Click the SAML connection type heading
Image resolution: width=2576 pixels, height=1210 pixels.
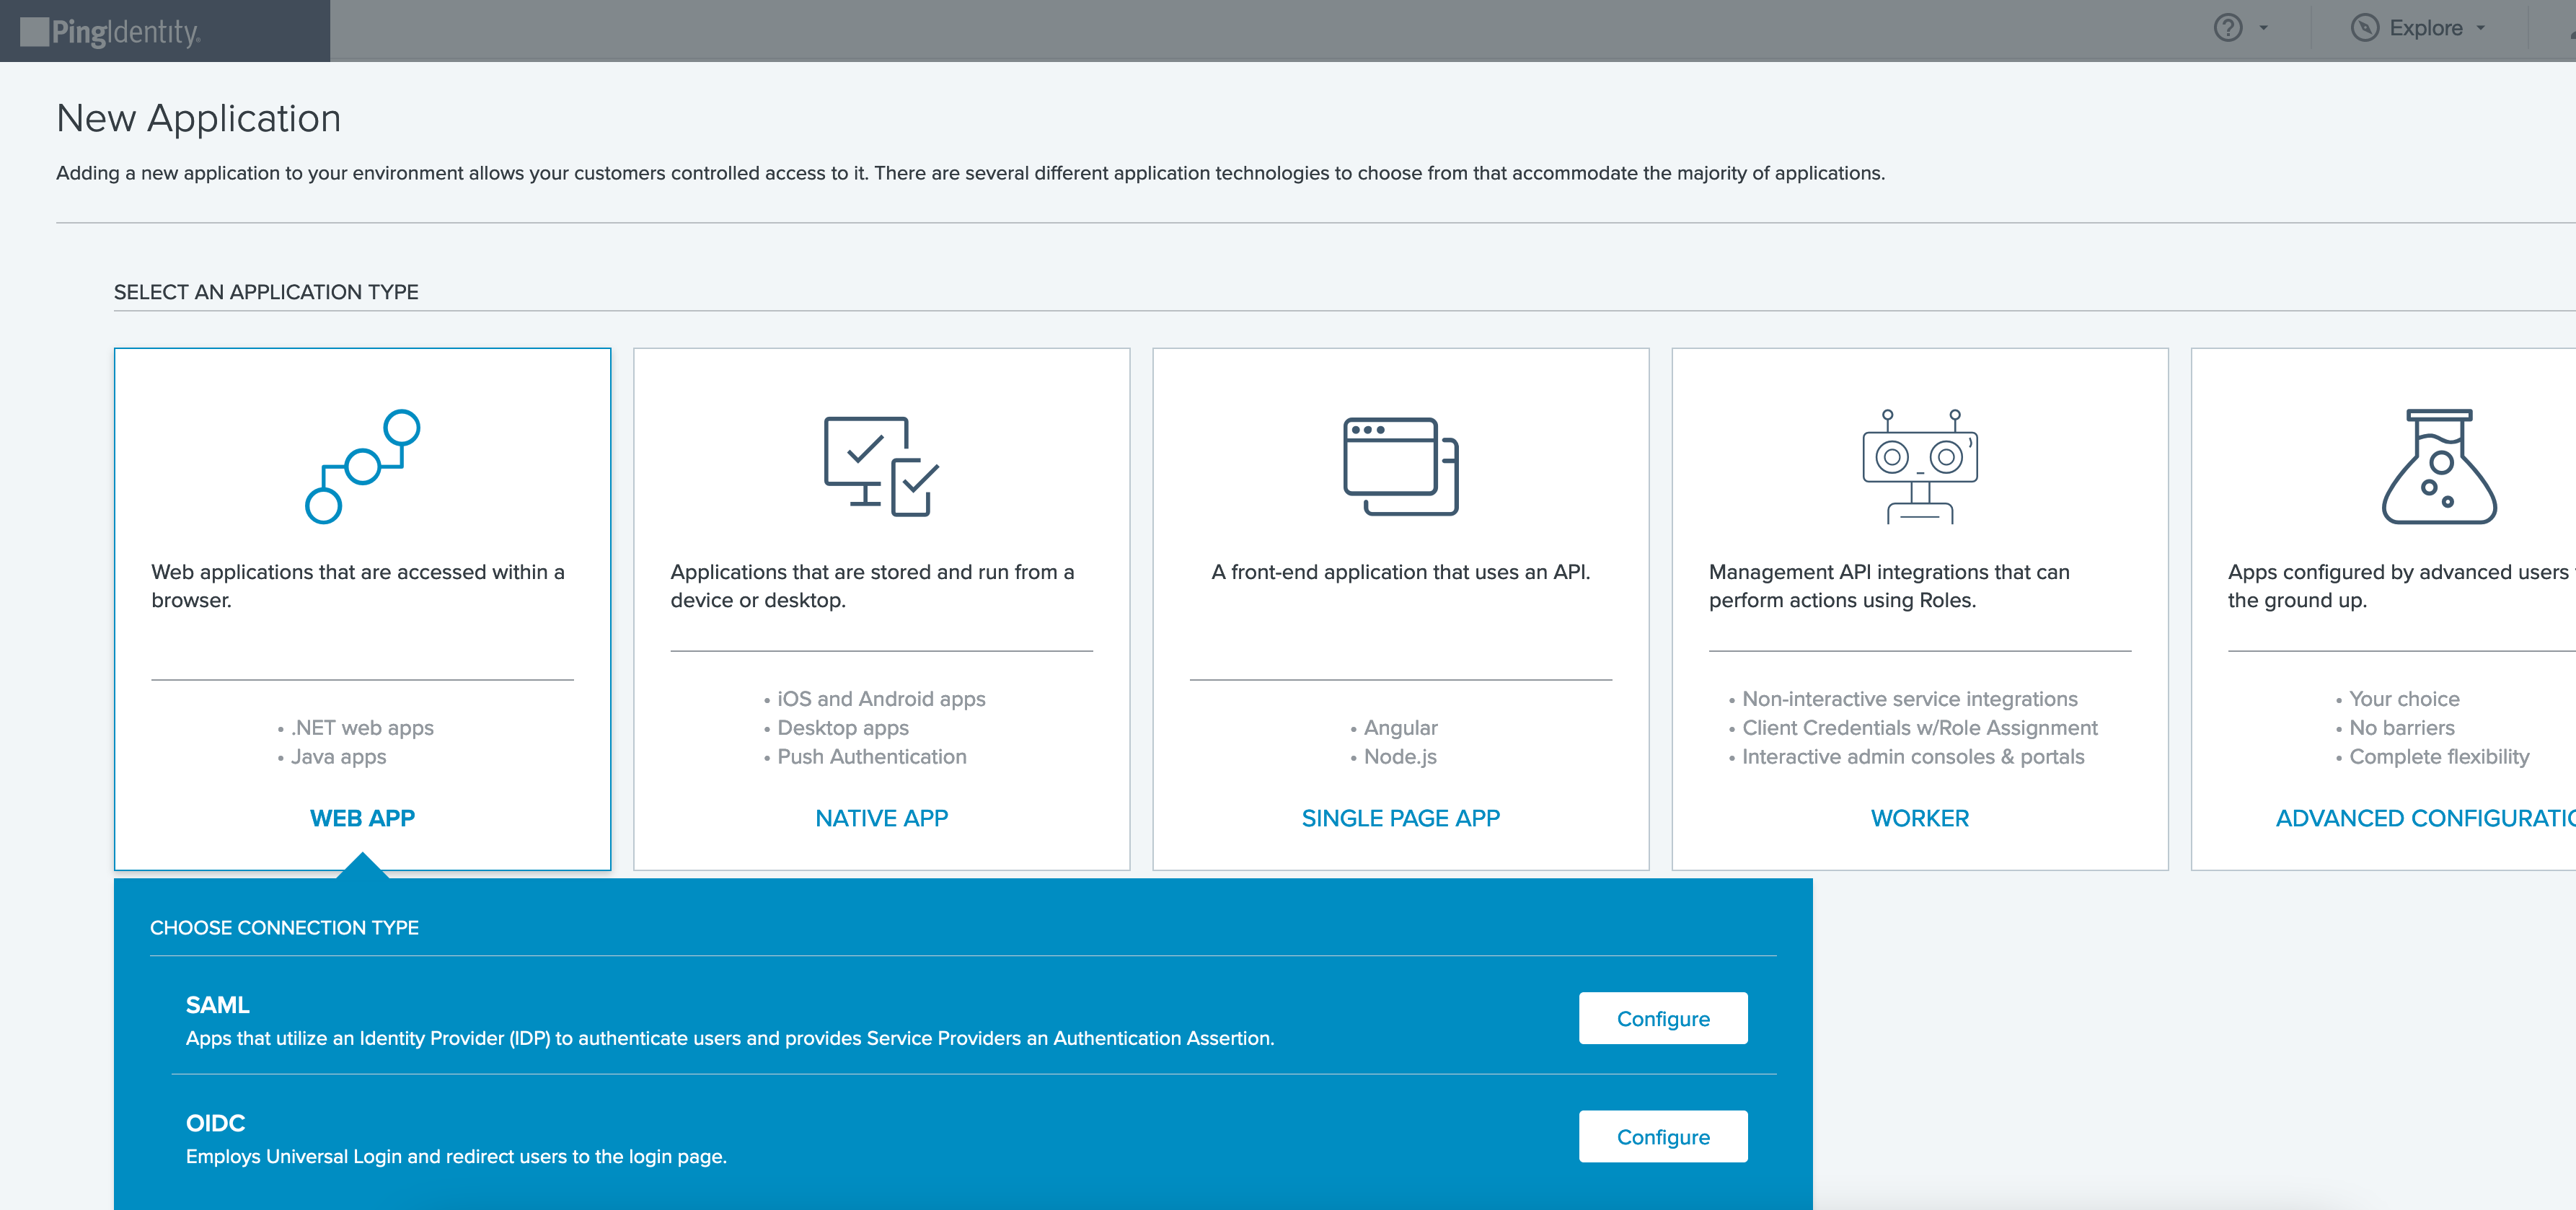pos(217,1004)
